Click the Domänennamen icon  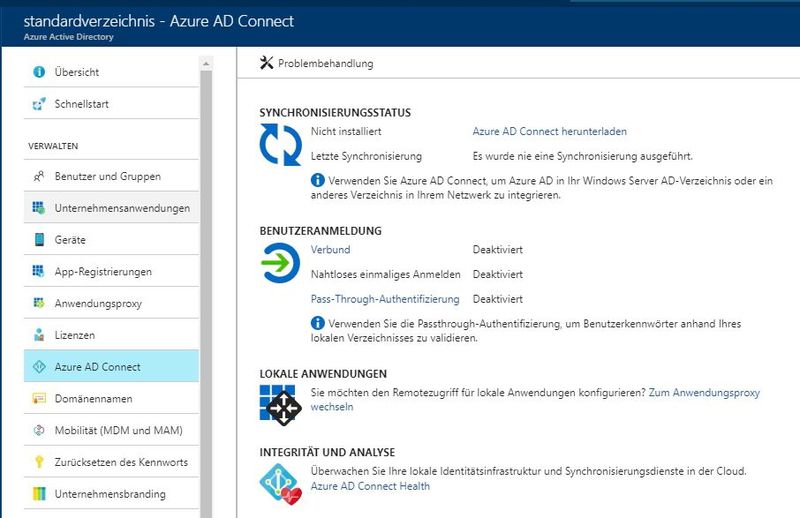tap(39, 398)
